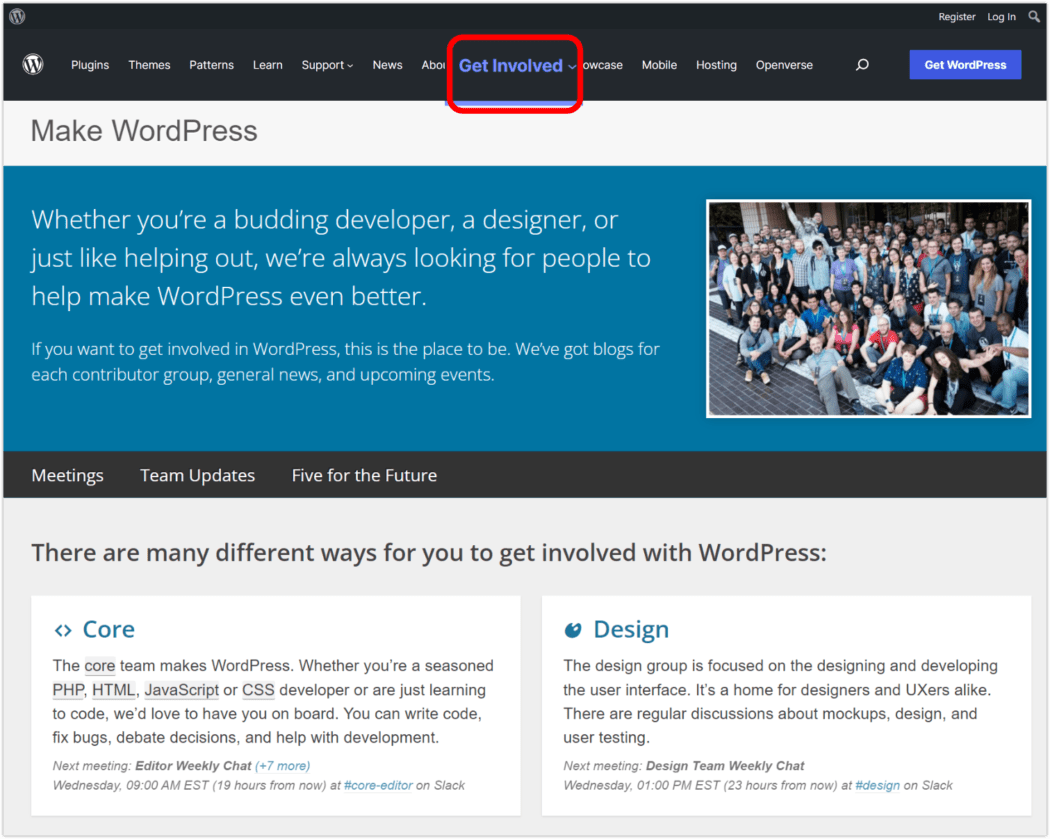Open the #design Slack link
The height and width of the screenshot is (839, 1050).
point(877,785)
